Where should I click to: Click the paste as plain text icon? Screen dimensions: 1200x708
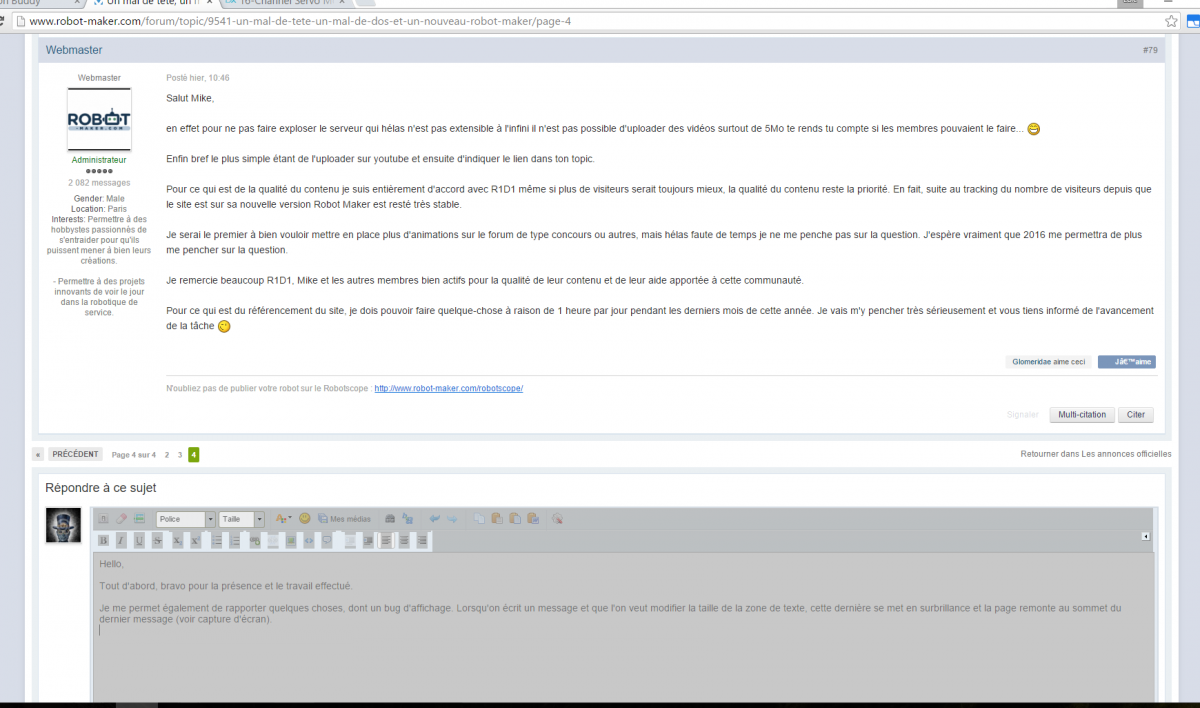point(515,519)
